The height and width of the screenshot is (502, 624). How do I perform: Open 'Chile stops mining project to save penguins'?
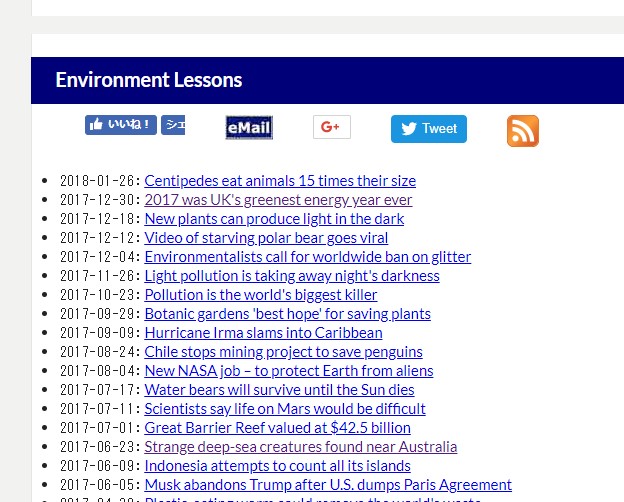(x=283, y=352)
